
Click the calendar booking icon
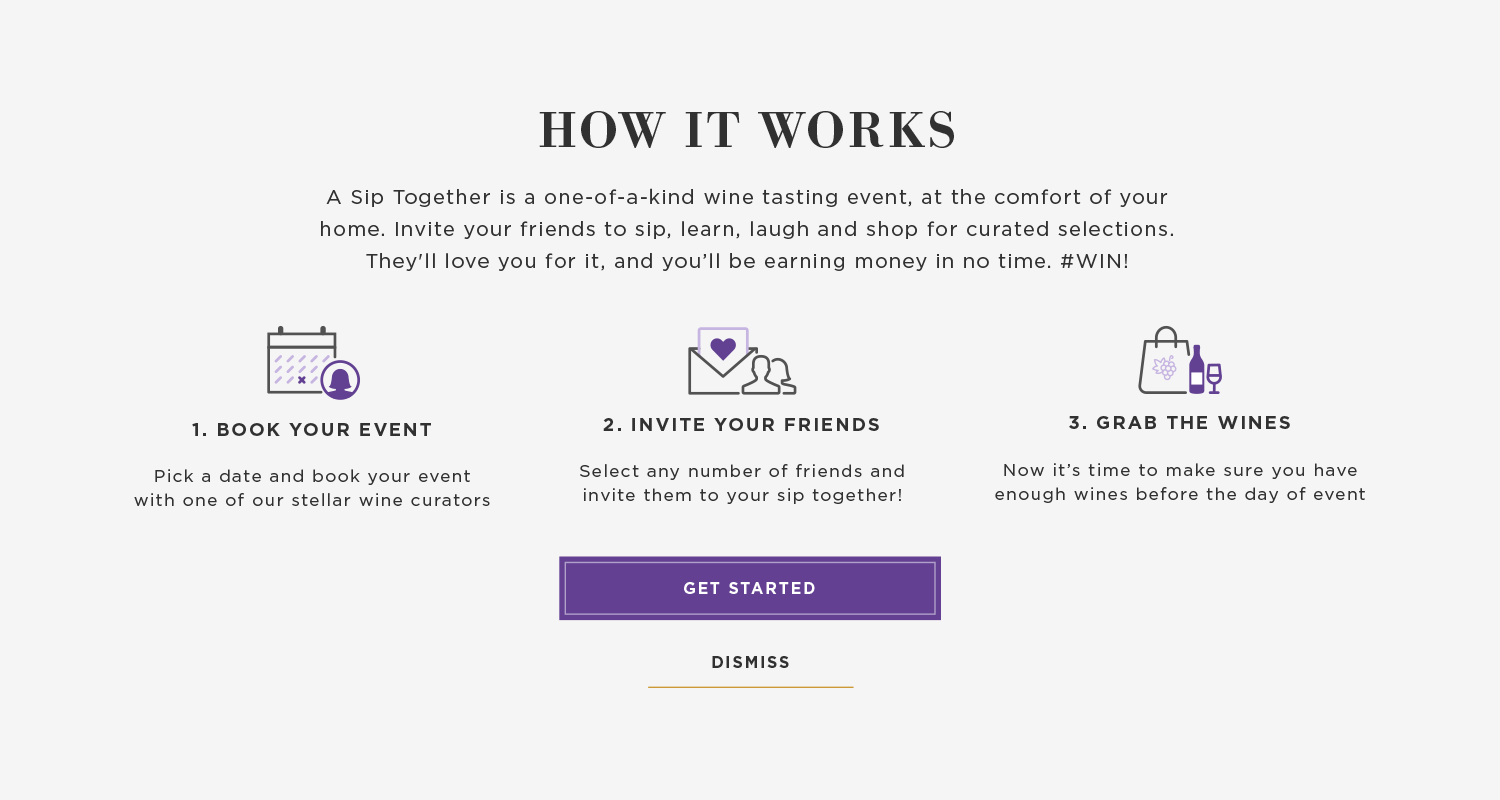[313, 362]
